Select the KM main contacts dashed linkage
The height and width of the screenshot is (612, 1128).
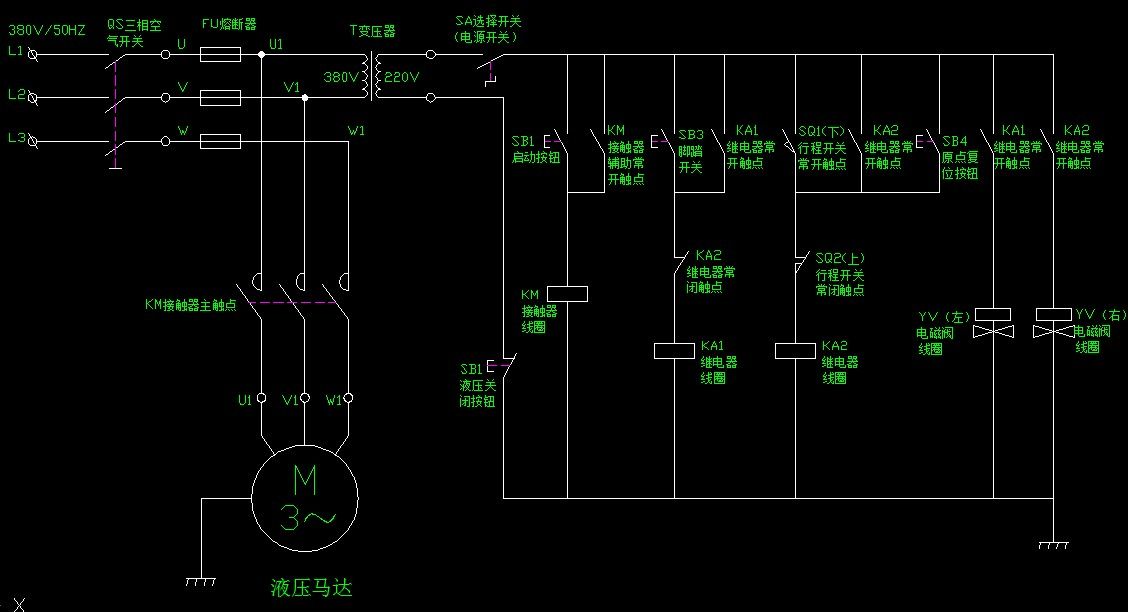[x=294, y=303]
